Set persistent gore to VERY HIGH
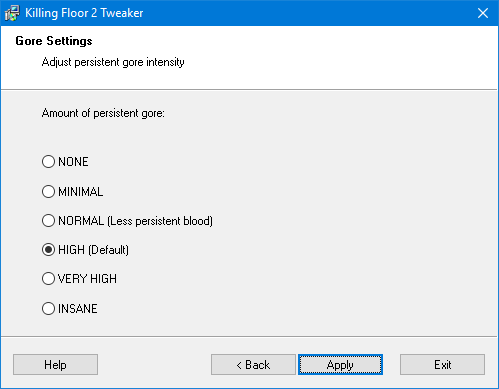Image resolution: width=499 pixels, height=389 pixels. coord(48,279)
